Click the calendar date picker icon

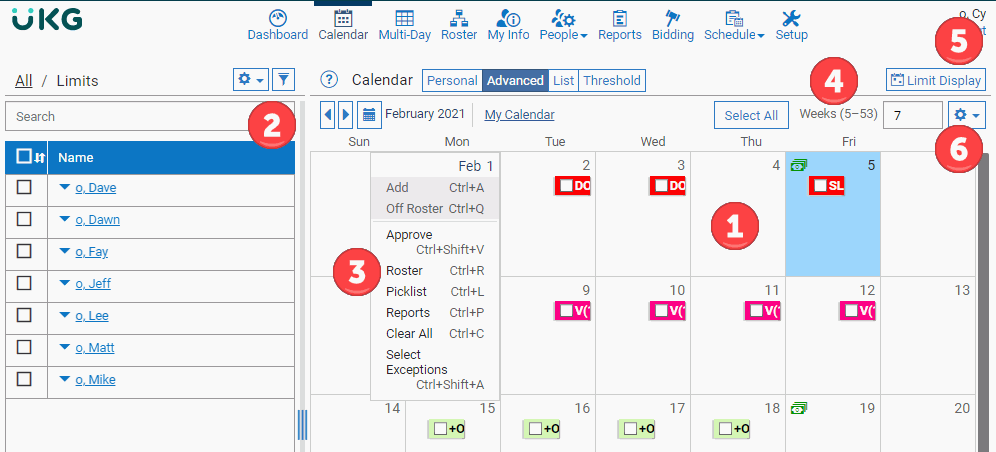click(x=369, y=115)
